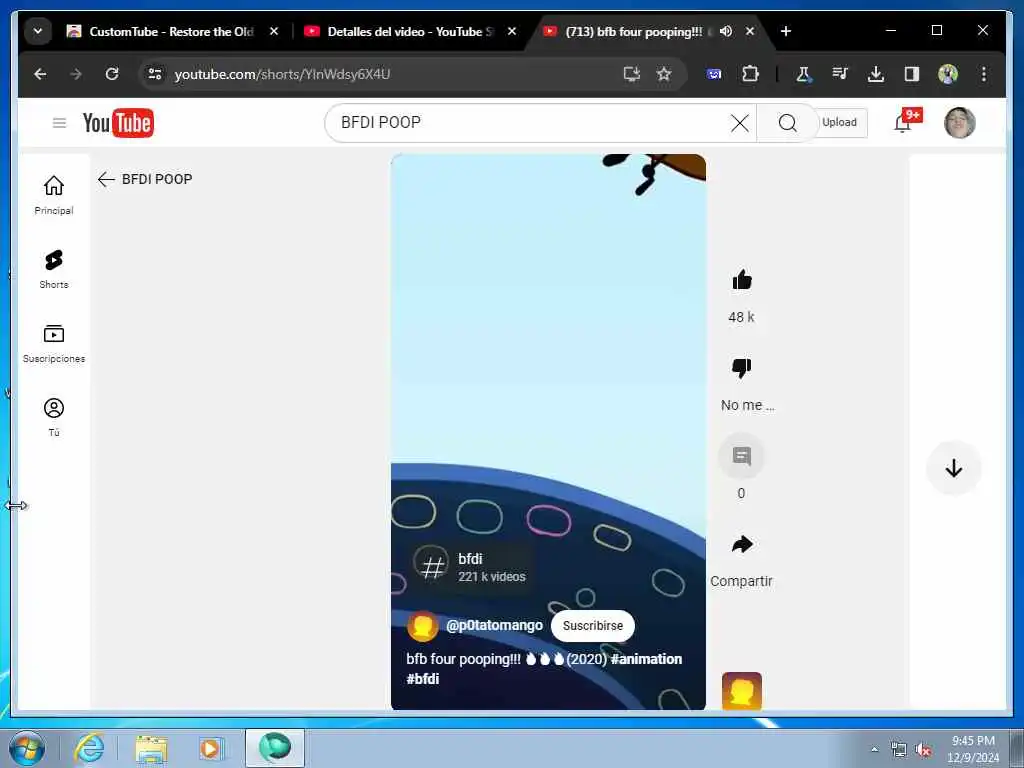Open the #animation hashtag link
The image size is (1024, 768).
pyautogui.click(x=647, y=659)
